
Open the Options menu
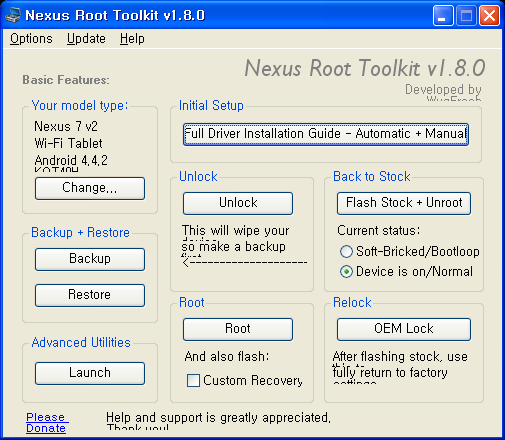31,39
